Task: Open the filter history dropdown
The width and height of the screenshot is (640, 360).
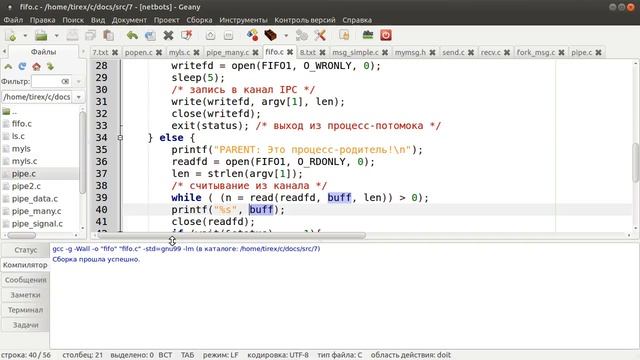Action: [78, 81]
